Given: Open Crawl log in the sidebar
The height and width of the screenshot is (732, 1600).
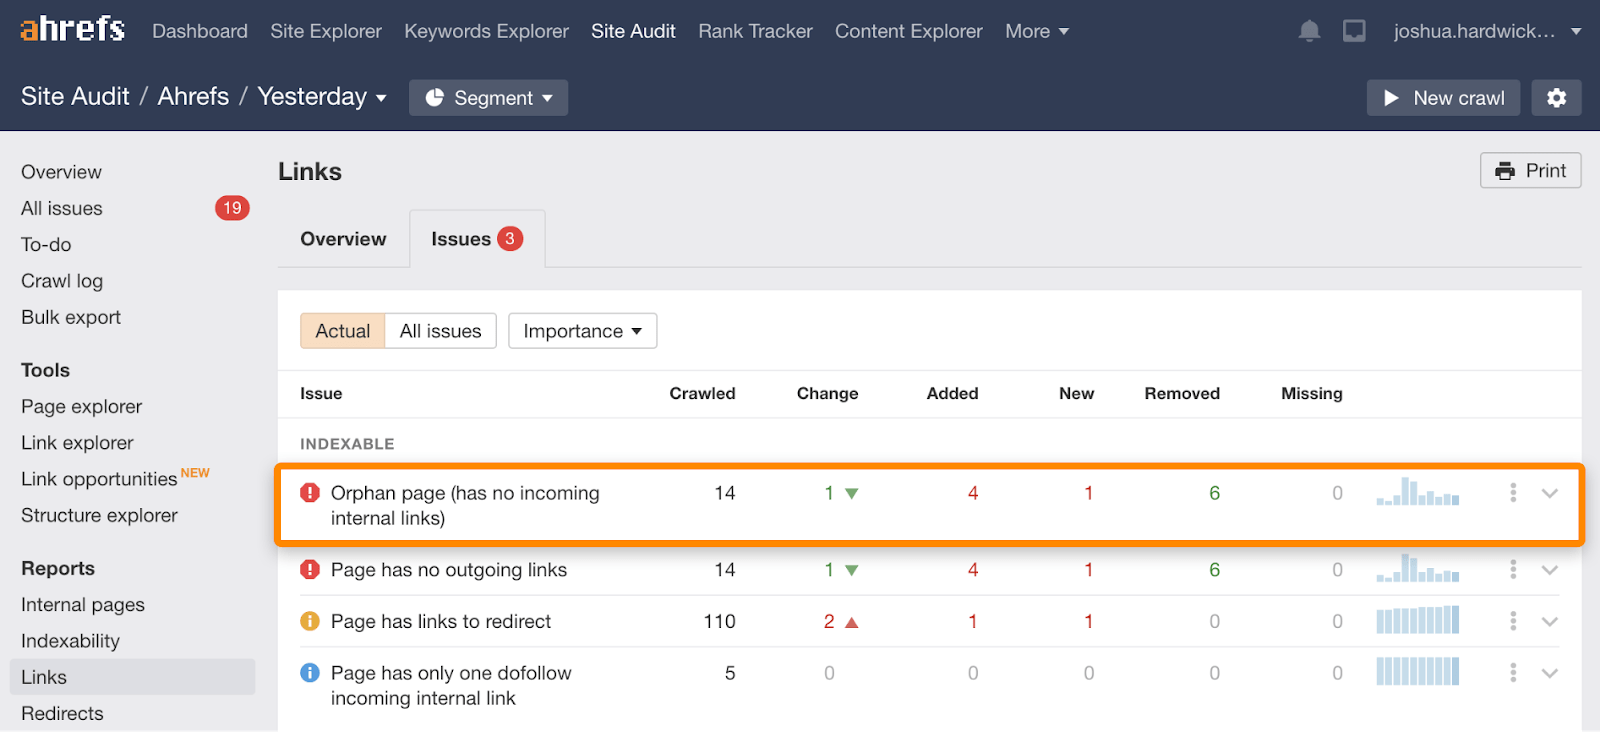Looking at the screenshot, I should [62, 281].
